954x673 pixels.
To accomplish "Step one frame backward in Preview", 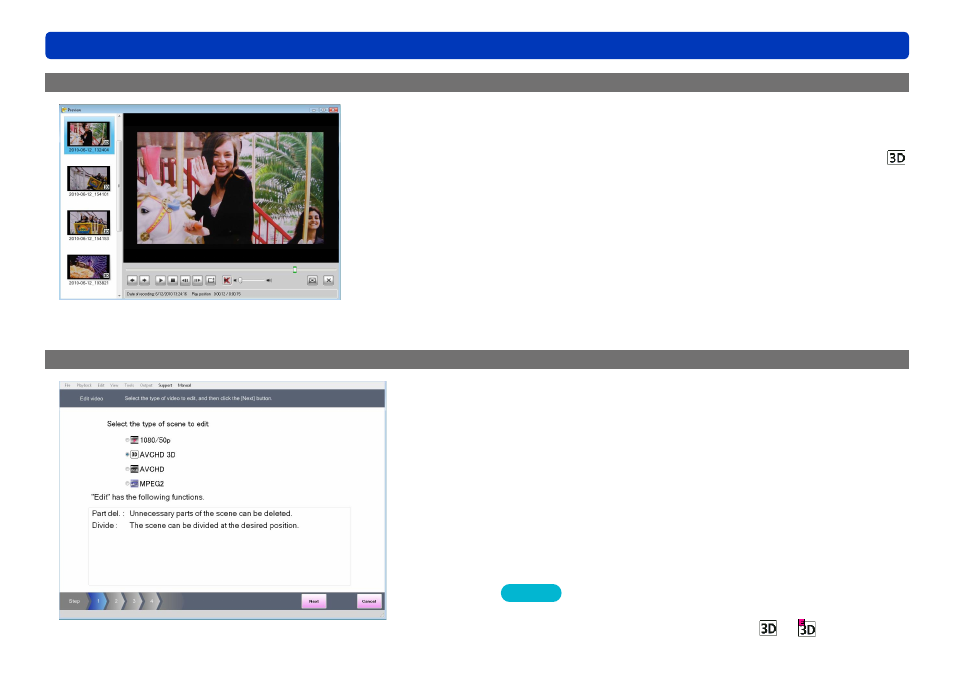I will tap(185, 280).
